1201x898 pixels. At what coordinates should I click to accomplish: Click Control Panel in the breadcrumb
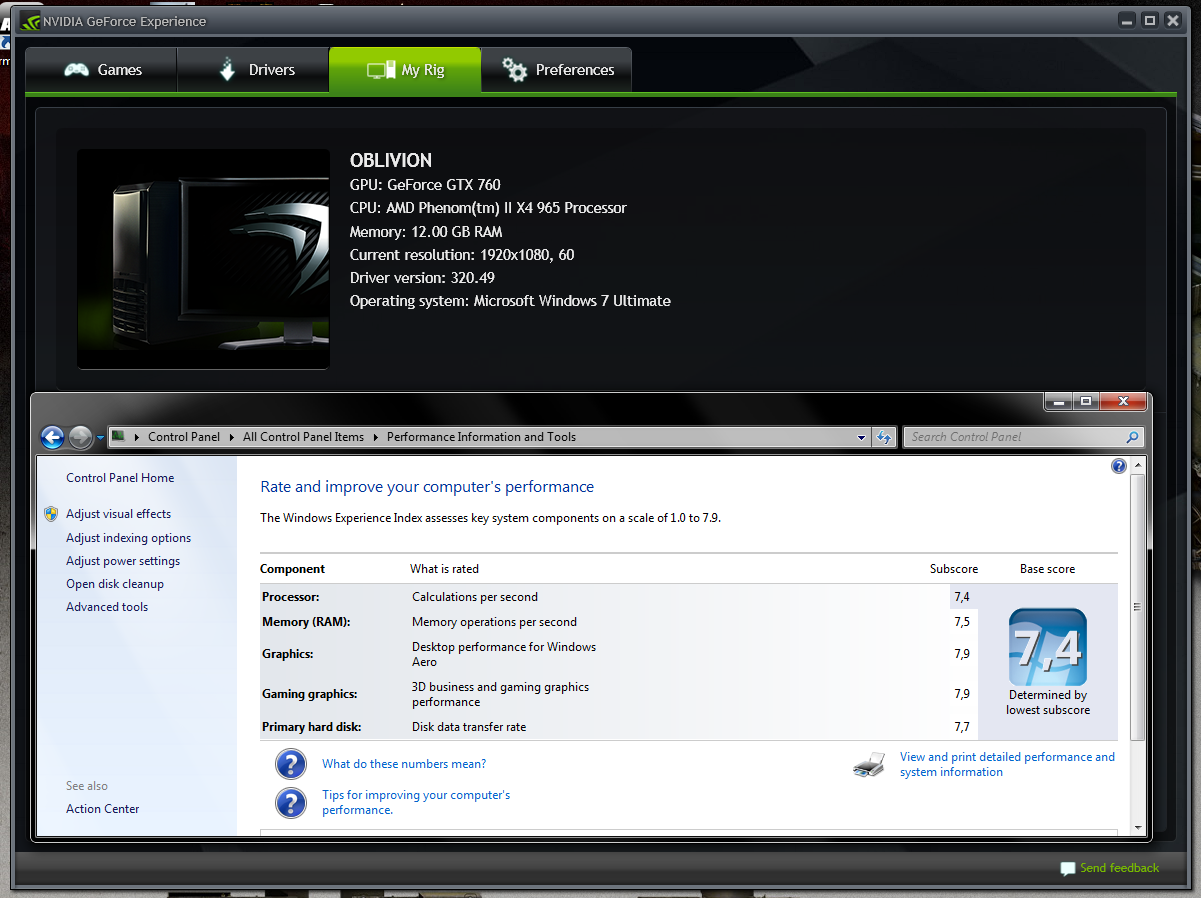point(183,437)
